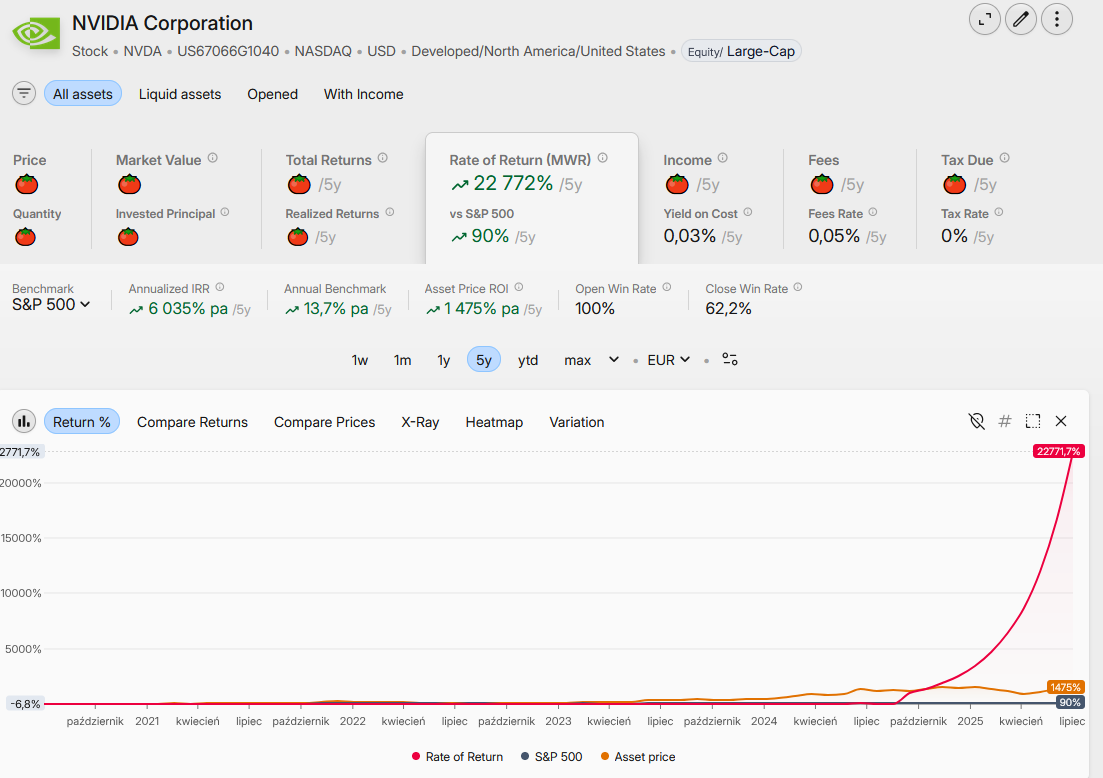Set time range to 1m

point(402,360)
